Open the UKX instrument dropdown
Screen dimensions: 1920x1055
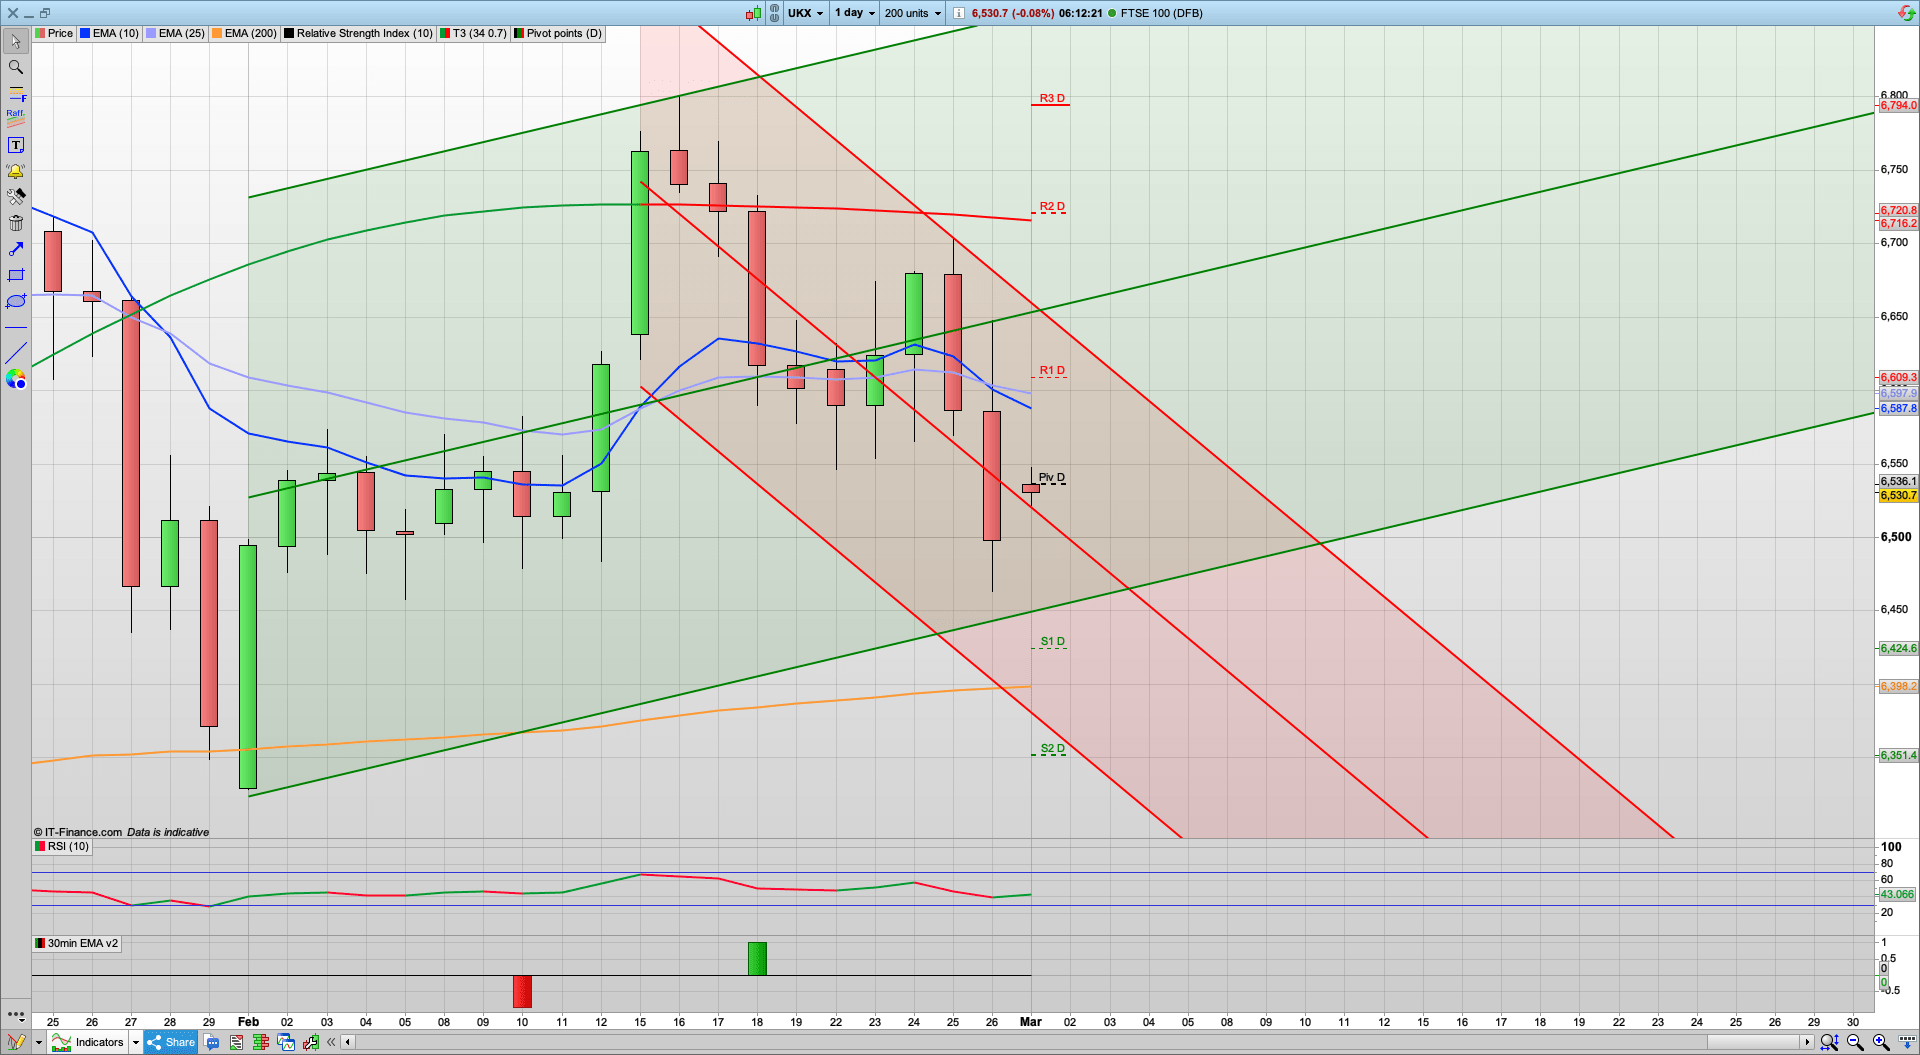(x=805, y=13)
